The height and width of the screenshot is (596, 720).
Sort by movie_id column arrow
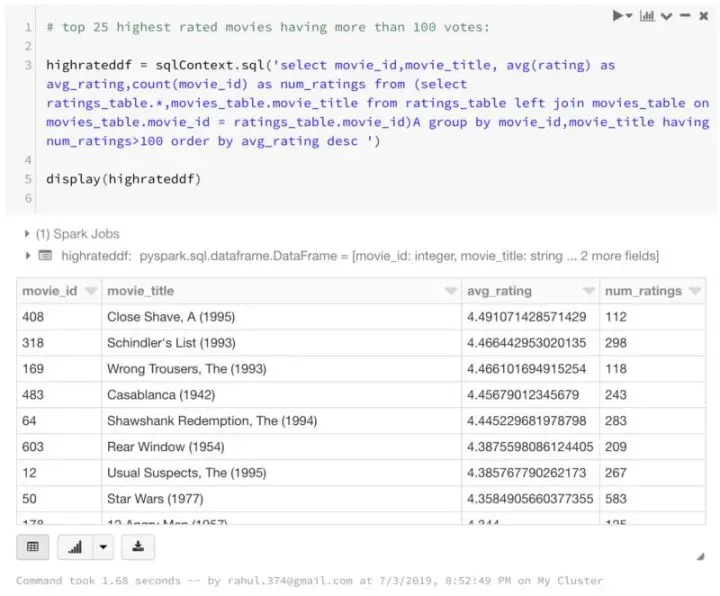[91, 291]
